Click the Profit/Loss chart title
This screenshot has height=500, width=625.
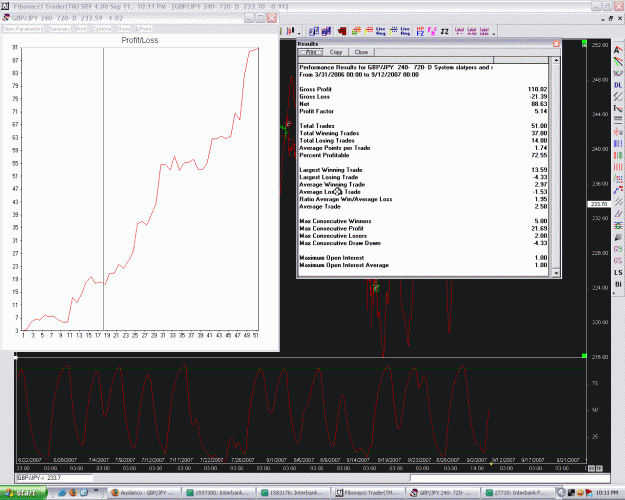(140, 40)
